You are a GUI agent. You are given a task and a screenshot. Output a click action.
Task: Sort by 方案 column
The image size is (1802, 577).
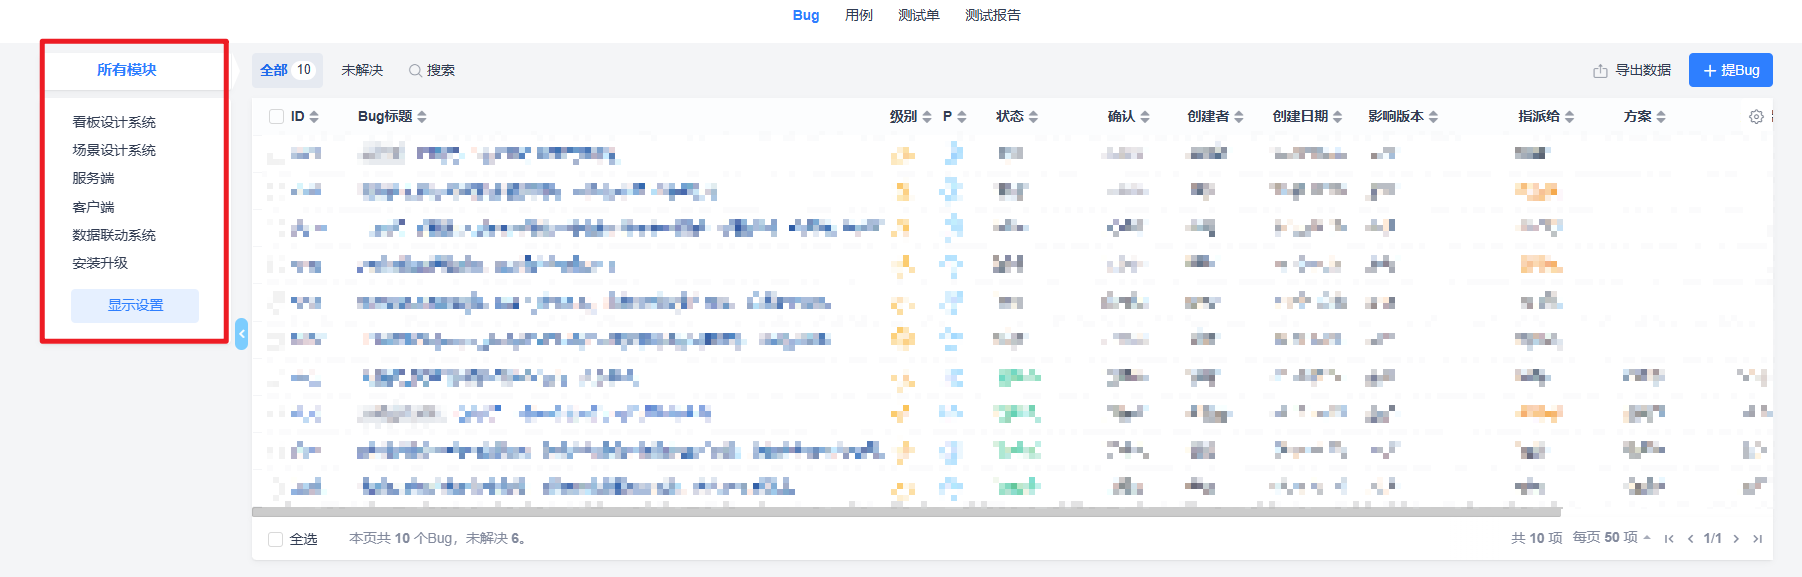pyautogui.click(x=1645, y=117)
